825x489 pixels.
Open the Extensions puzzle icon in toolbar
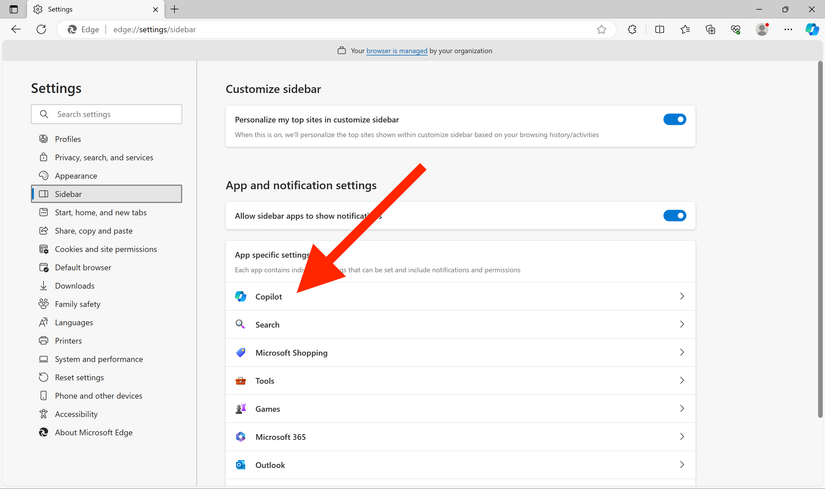click(632, 30)
